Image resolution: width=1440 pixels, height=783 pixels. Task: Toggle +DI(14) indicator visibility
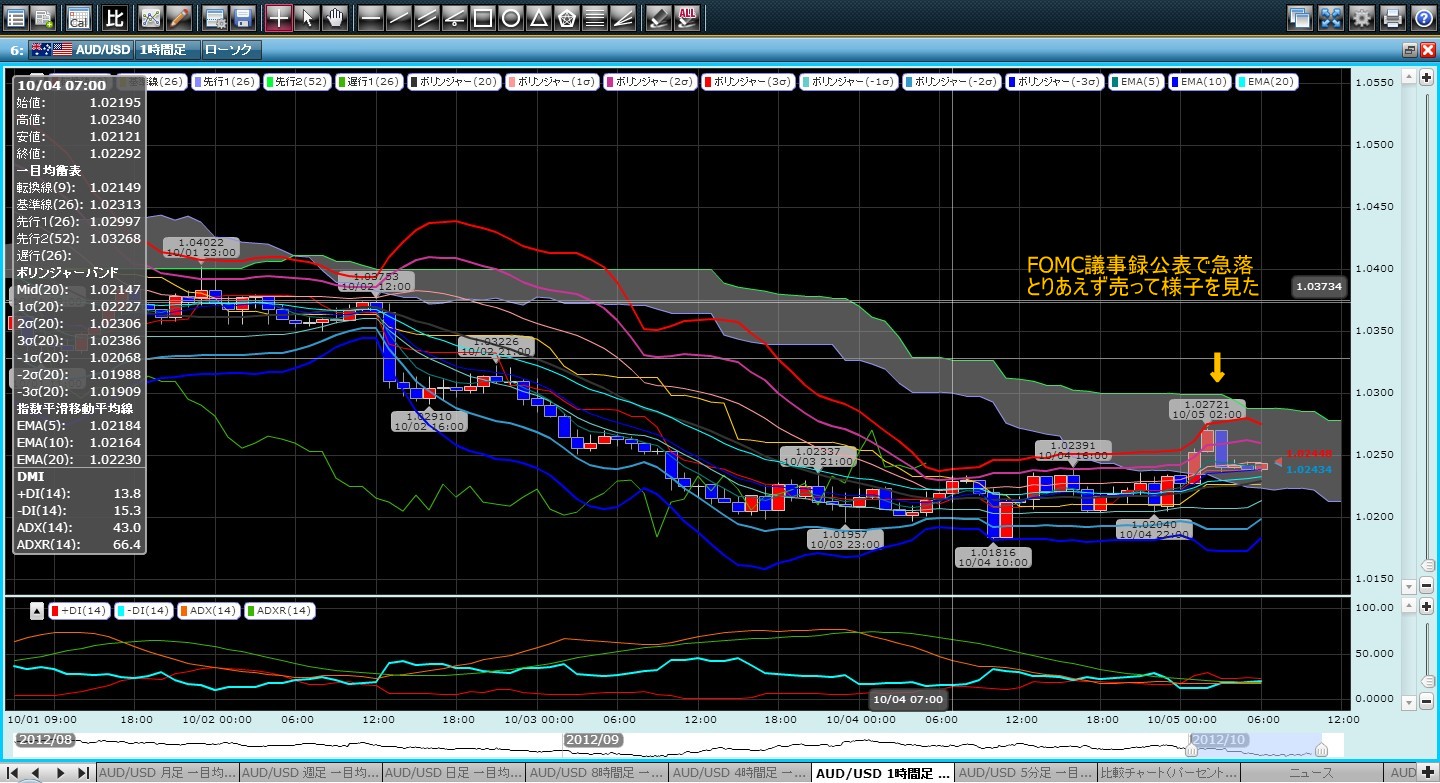click(x=79, y=610)
